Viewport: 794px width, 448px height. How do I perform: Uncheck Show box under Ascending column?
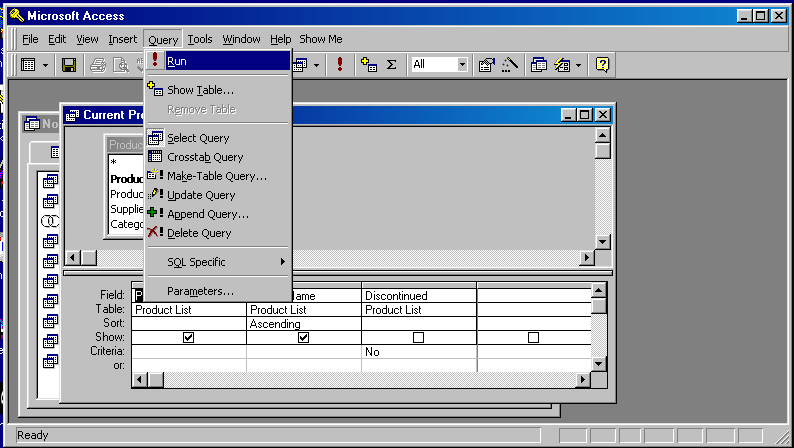pos(303,337)
